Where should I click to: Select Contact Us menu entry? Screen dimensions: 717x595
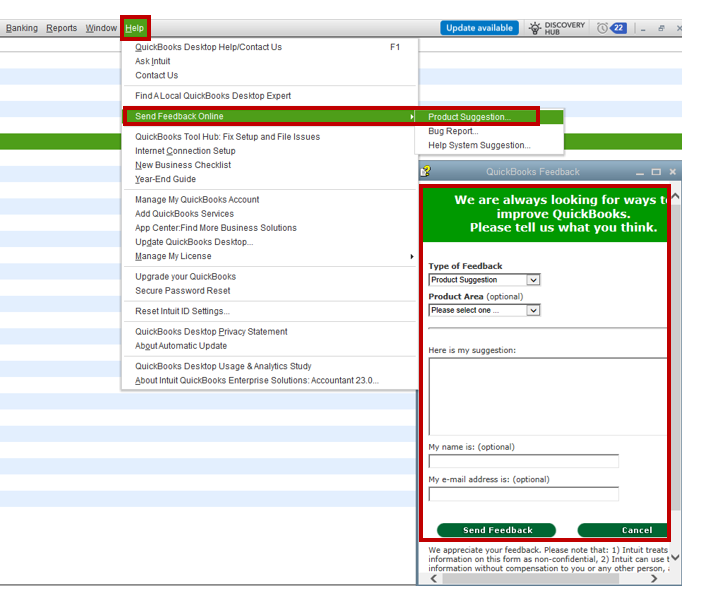pyautogui.click(x=270, y=75)
